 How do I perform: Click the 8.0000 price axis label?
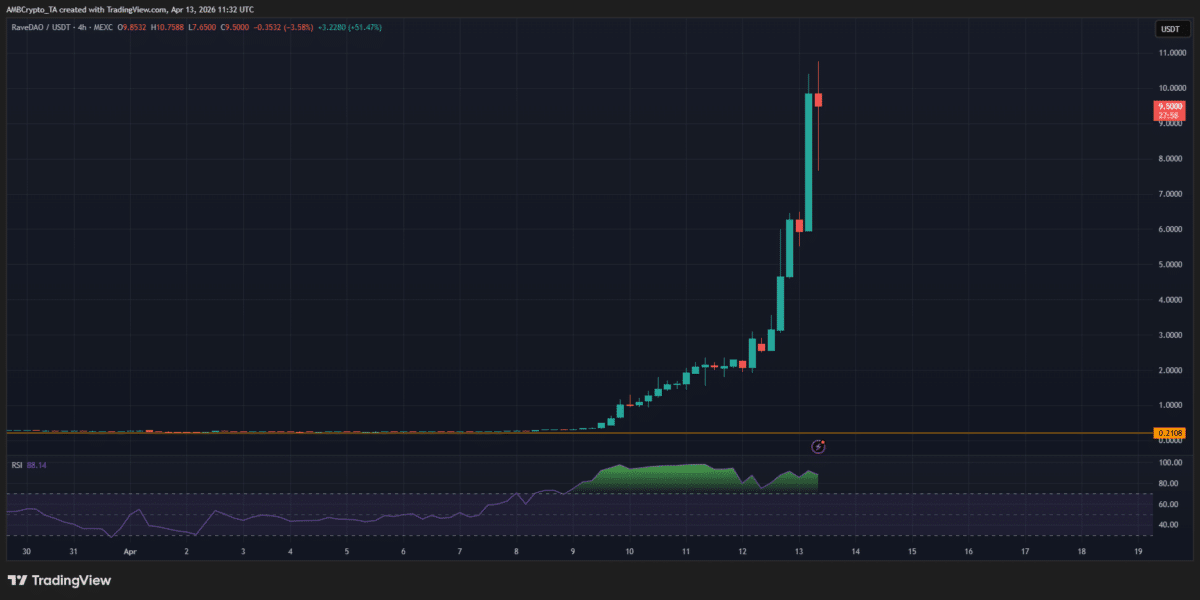[1170, 159]
